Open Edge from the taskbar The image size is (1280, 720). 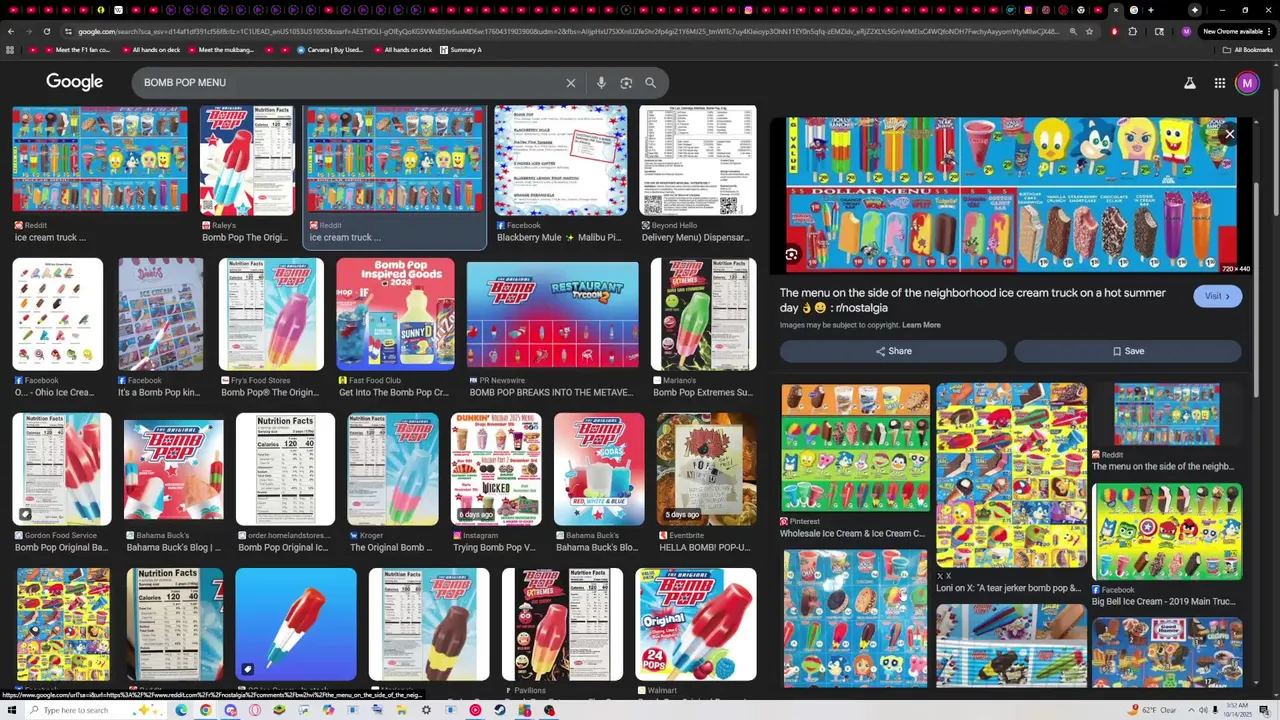[x=181, y=710]
